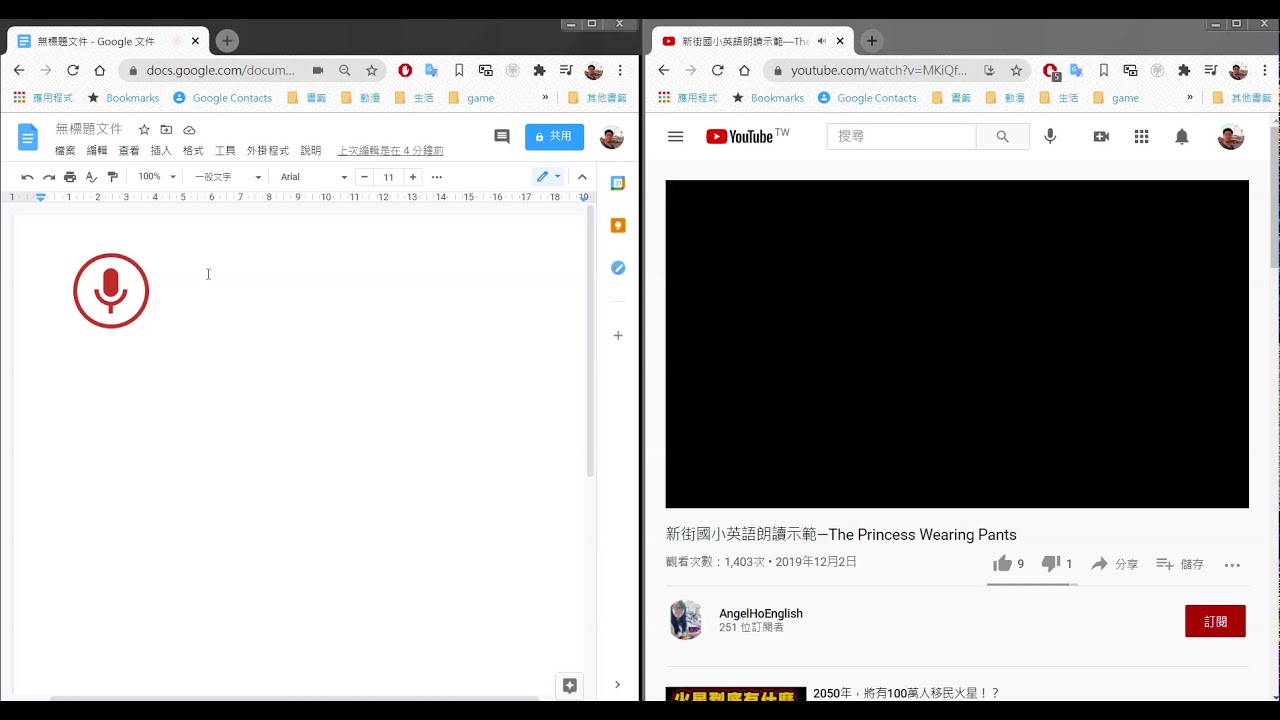1280x720 pixels.
Task: Open the YouTube guide hamburger menu
Action: point(675,137)
